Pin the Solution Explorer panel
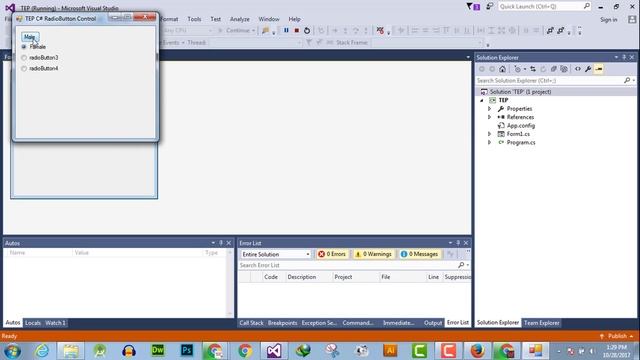This screenshot has width=640, height=360. (624, 58)
